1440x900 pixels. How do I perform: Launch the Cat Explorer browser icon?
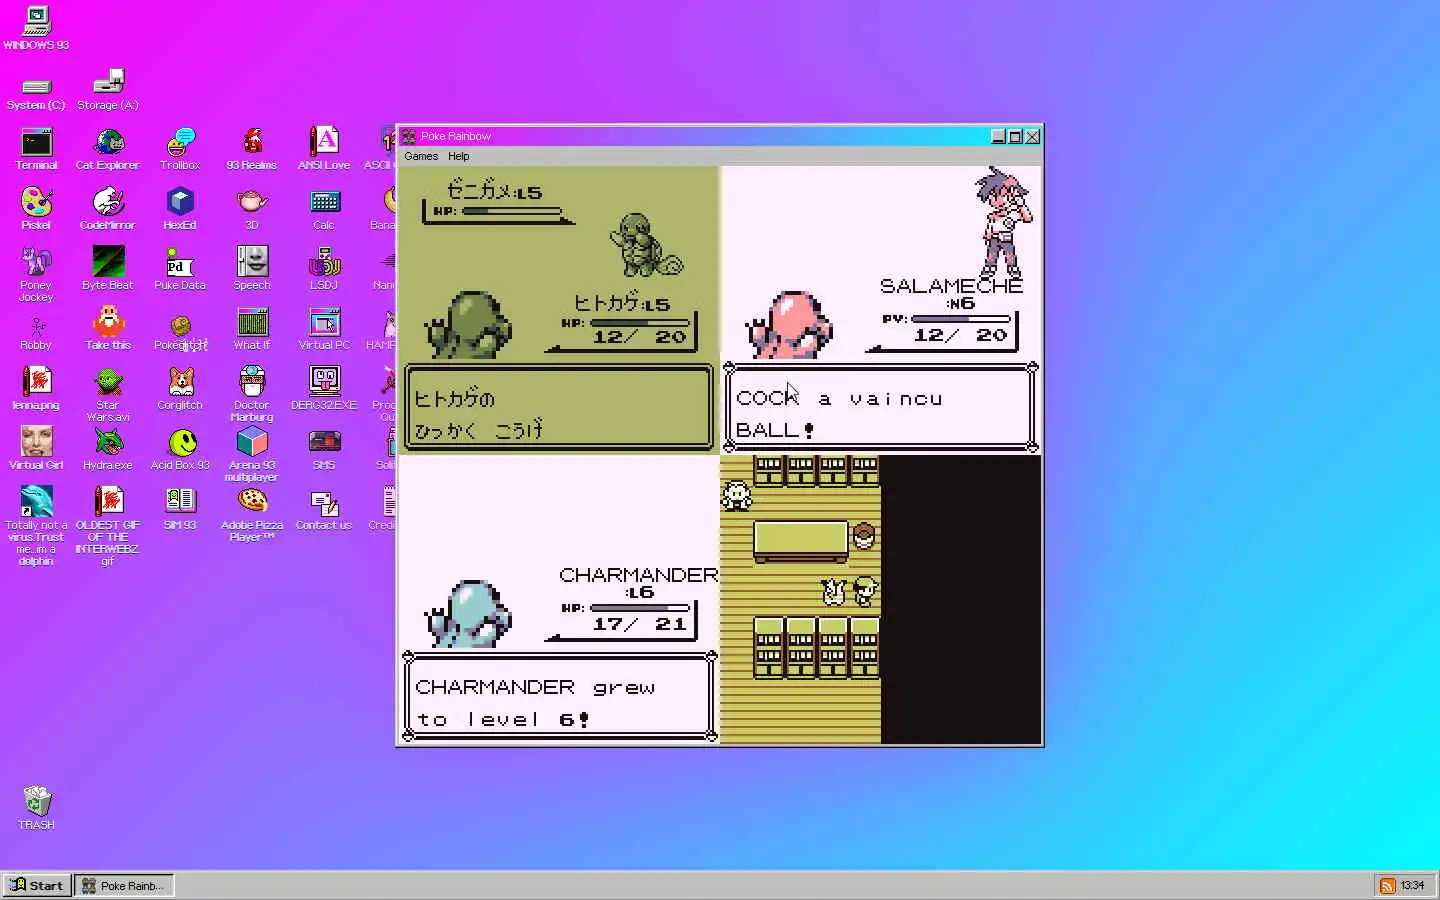click(x=108, y=149)
